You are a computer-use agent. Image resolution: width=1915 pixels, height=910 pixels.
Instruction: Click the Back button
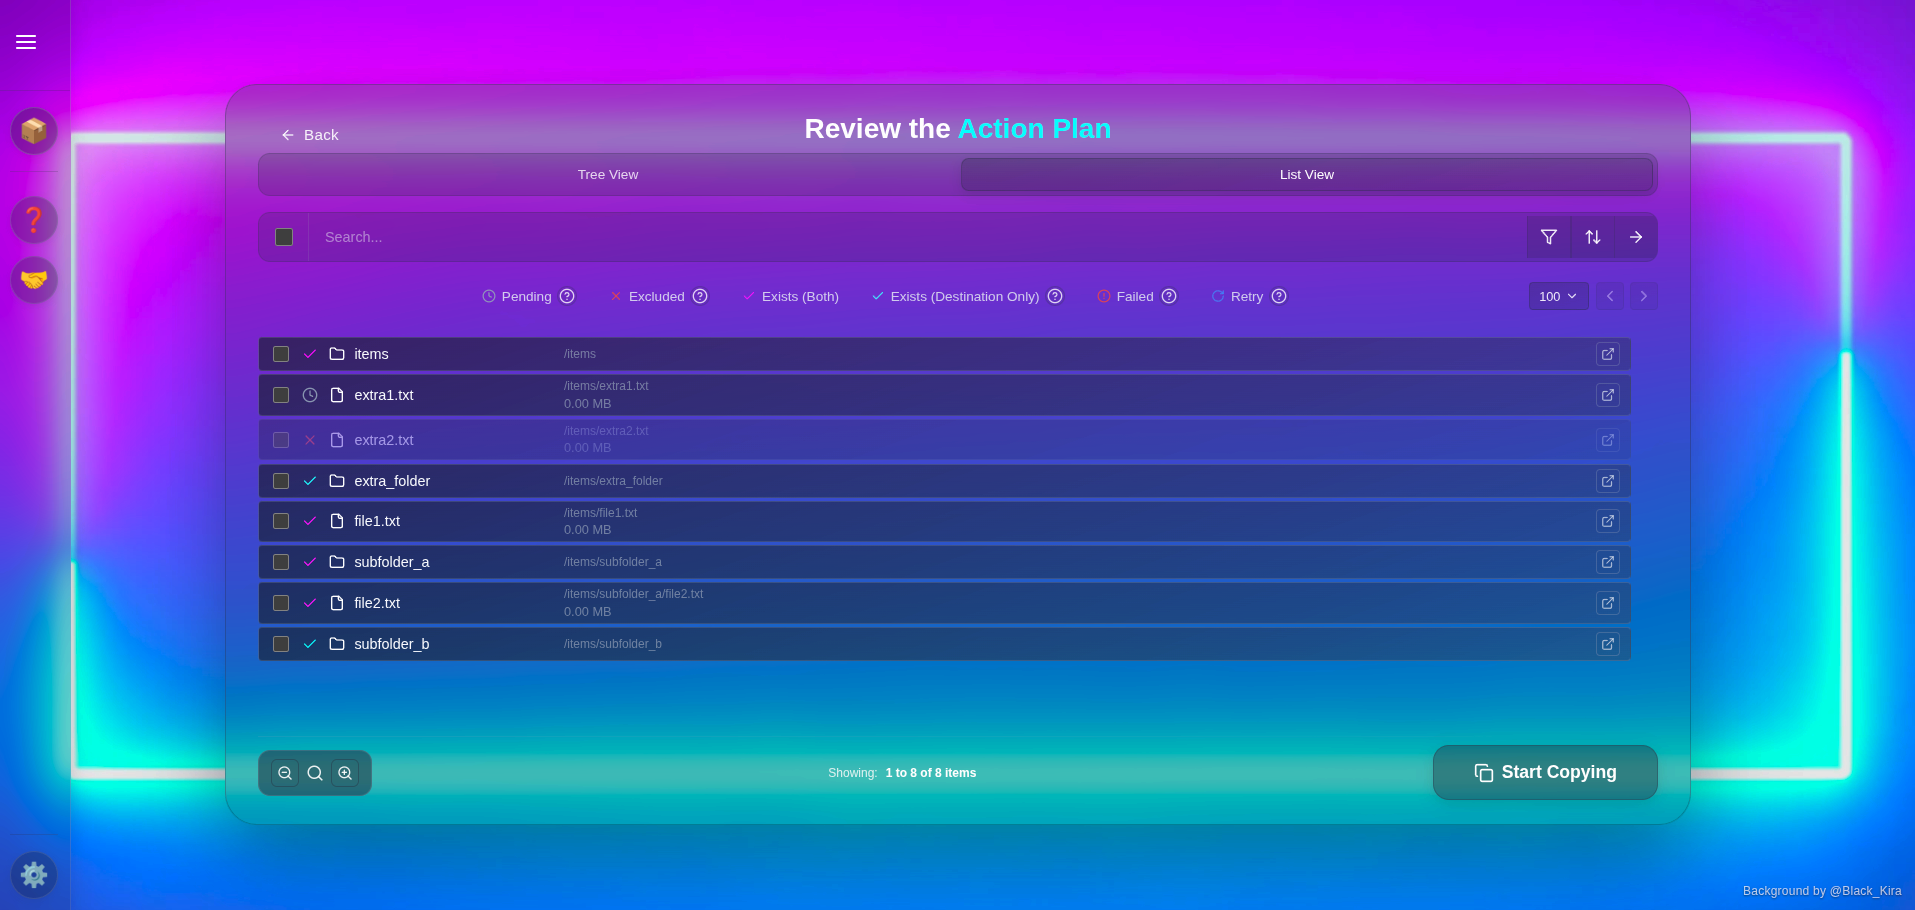(x=310, y=134)
